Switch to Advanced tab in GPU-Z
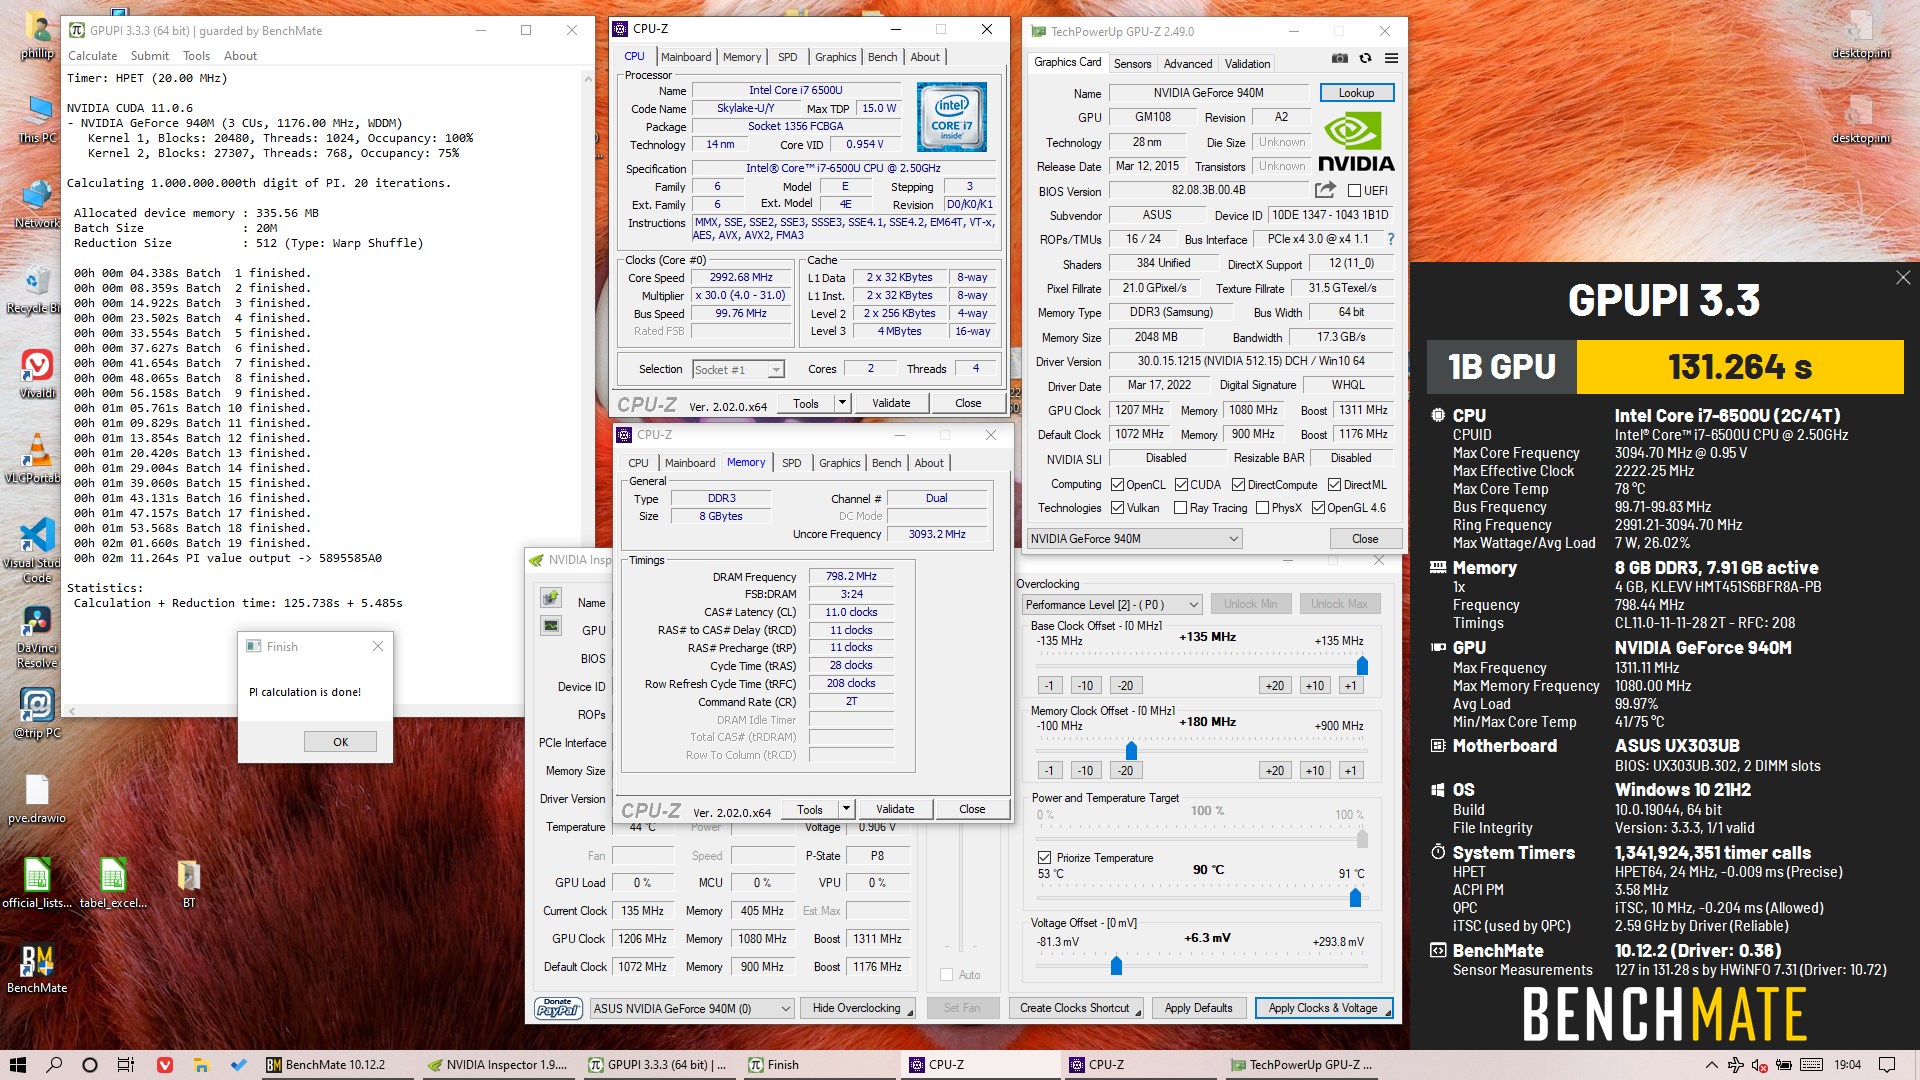This screenshot has width=1920, height=1080. point(1188,63)
